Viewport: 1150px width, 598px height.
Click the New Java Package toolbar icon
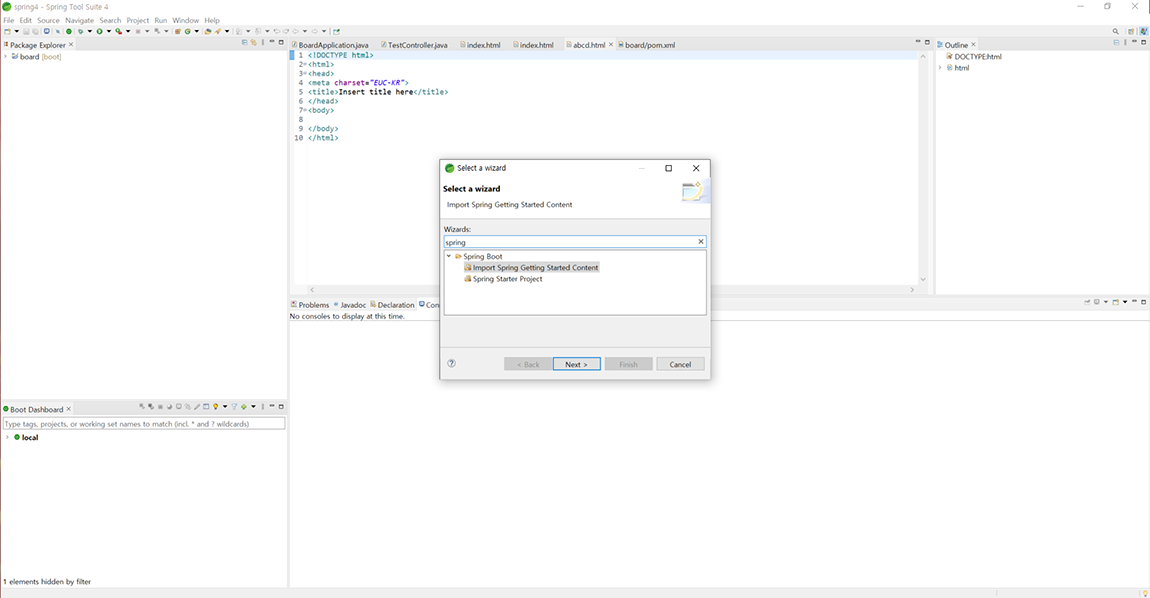(177, 32)
